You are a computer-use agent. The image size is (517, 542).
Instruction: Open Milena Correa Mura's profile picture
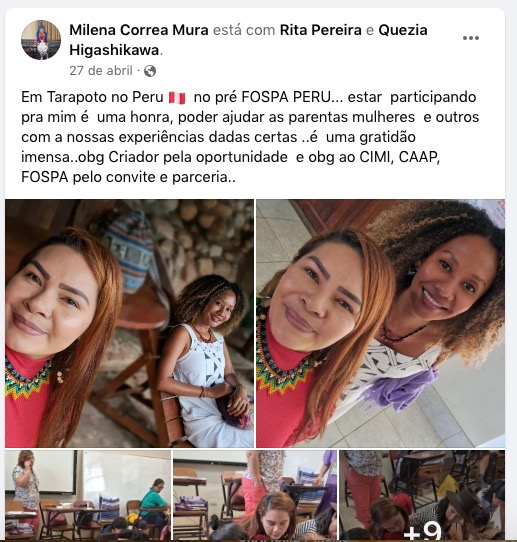(x=41, y=40)
